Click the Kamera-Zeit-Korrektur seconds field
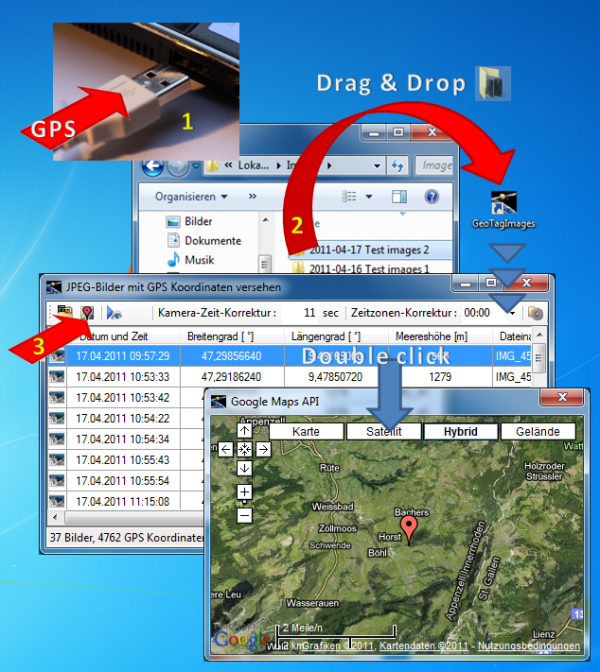600x672 pixels. click(x=299, y=313)
